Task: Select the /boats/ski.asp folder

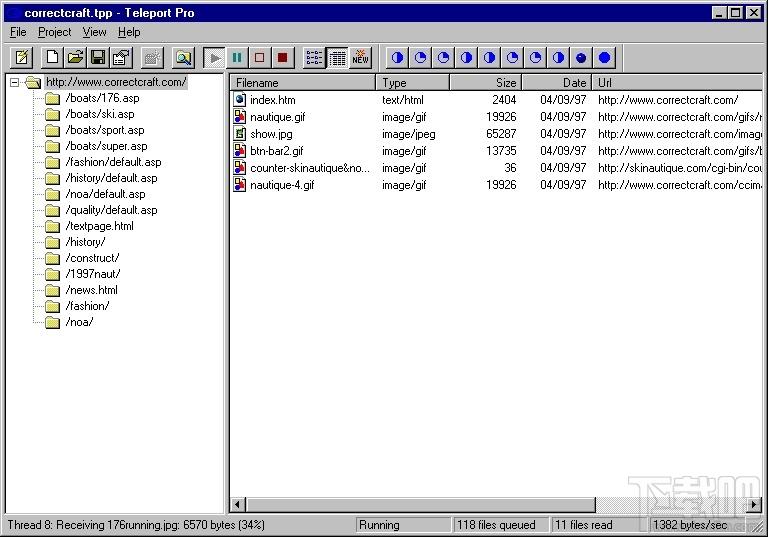Action: 99,114
